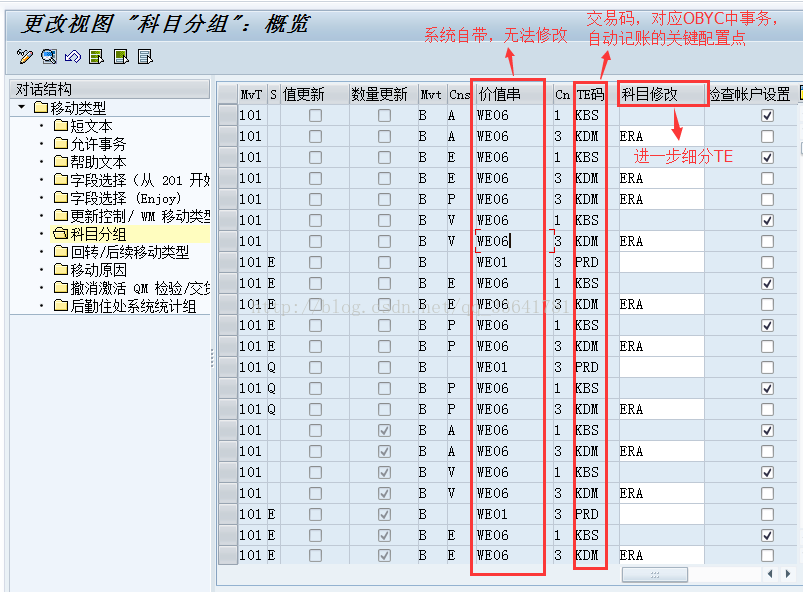This screenshot has width=803, height=592.
Task: Click the ERA 科目修改 field in 101 Q row
Action: tap(661, 410)
